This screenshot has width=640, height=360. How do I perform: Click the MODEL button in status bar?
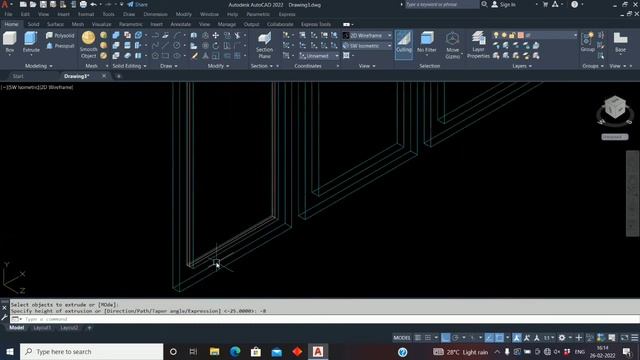click(x=402, y=338)
